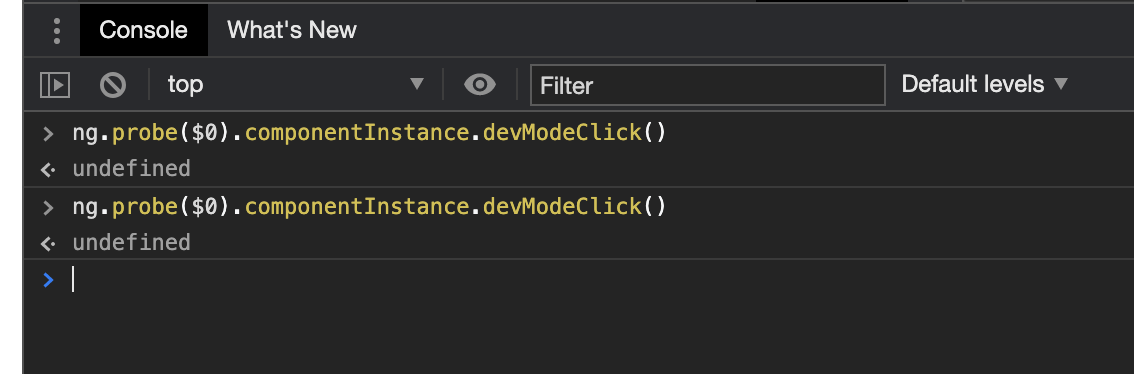
Task: Select the Console tab
Action: 143,30
